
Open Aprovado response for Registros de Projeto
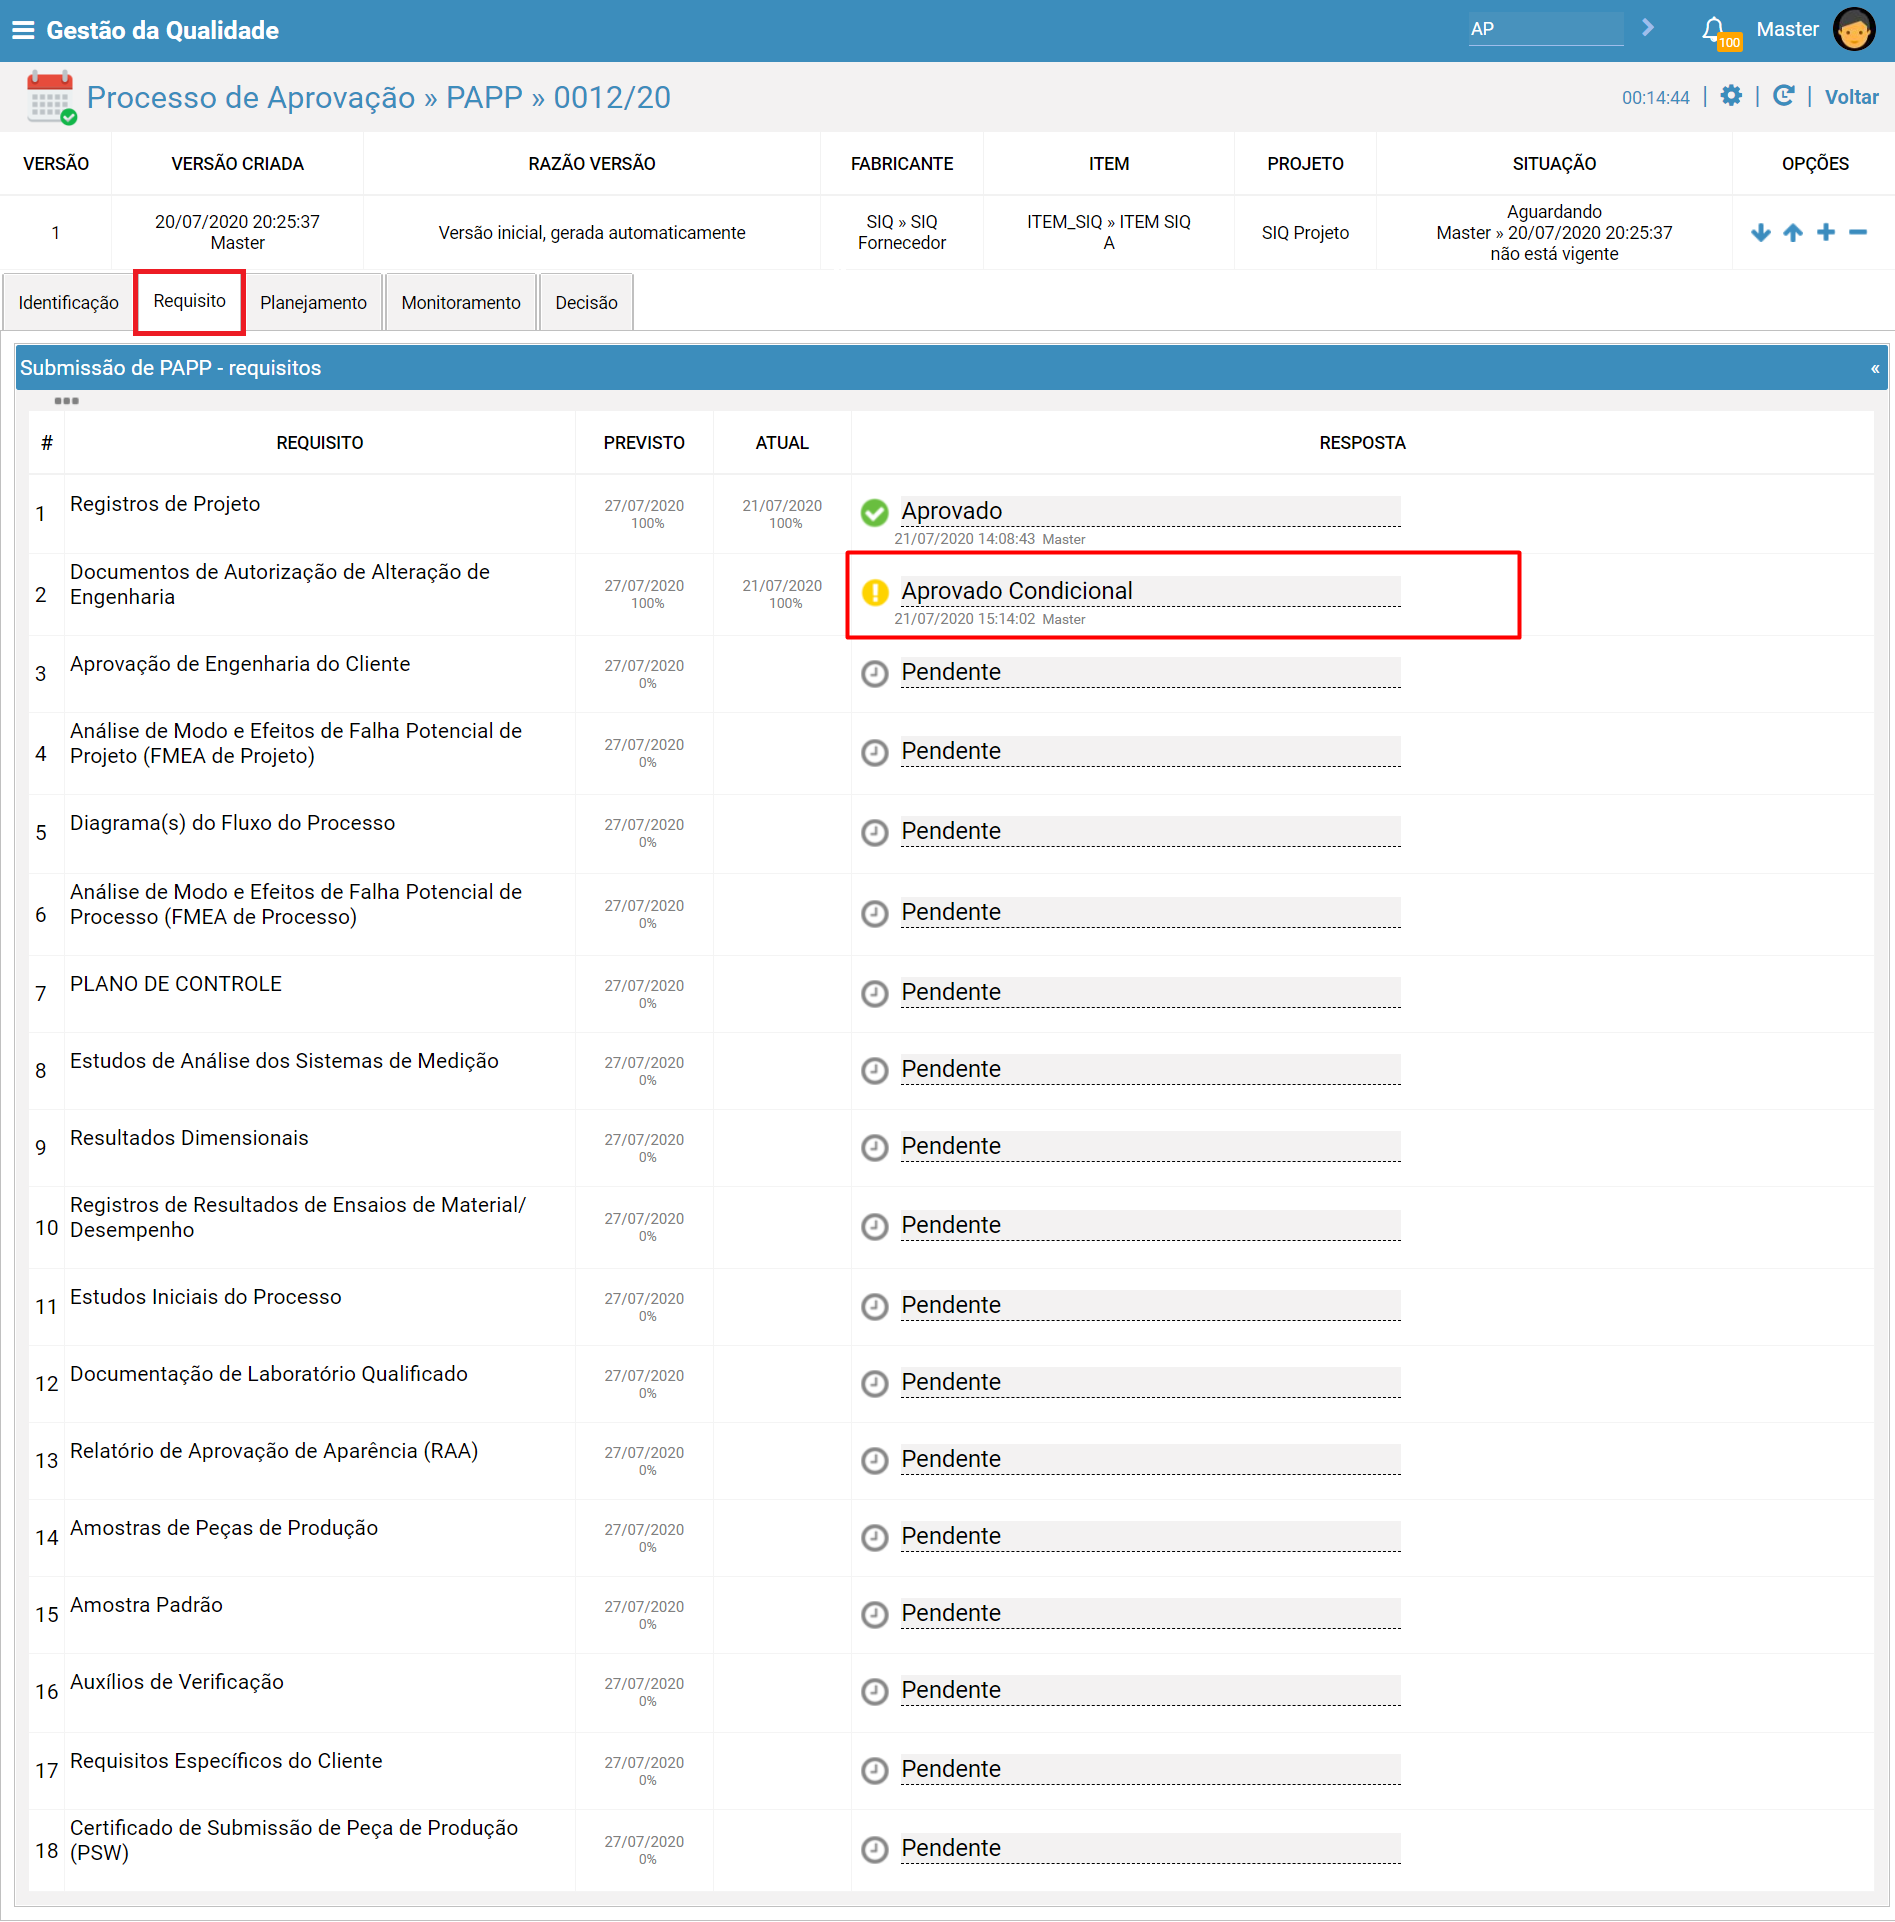[x=1150, y=512]
